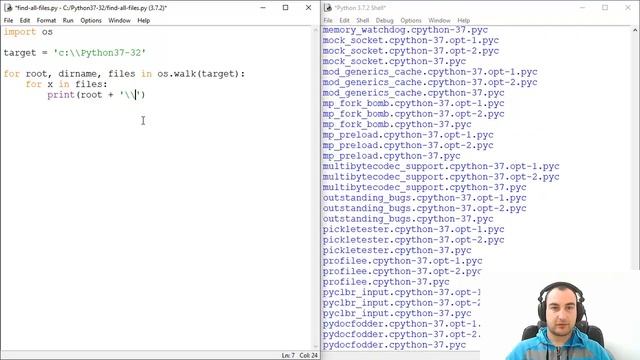
Task: Click multibytecodec_support.cpython-37.opt-2.pyc line
Action: coord(441,177)
